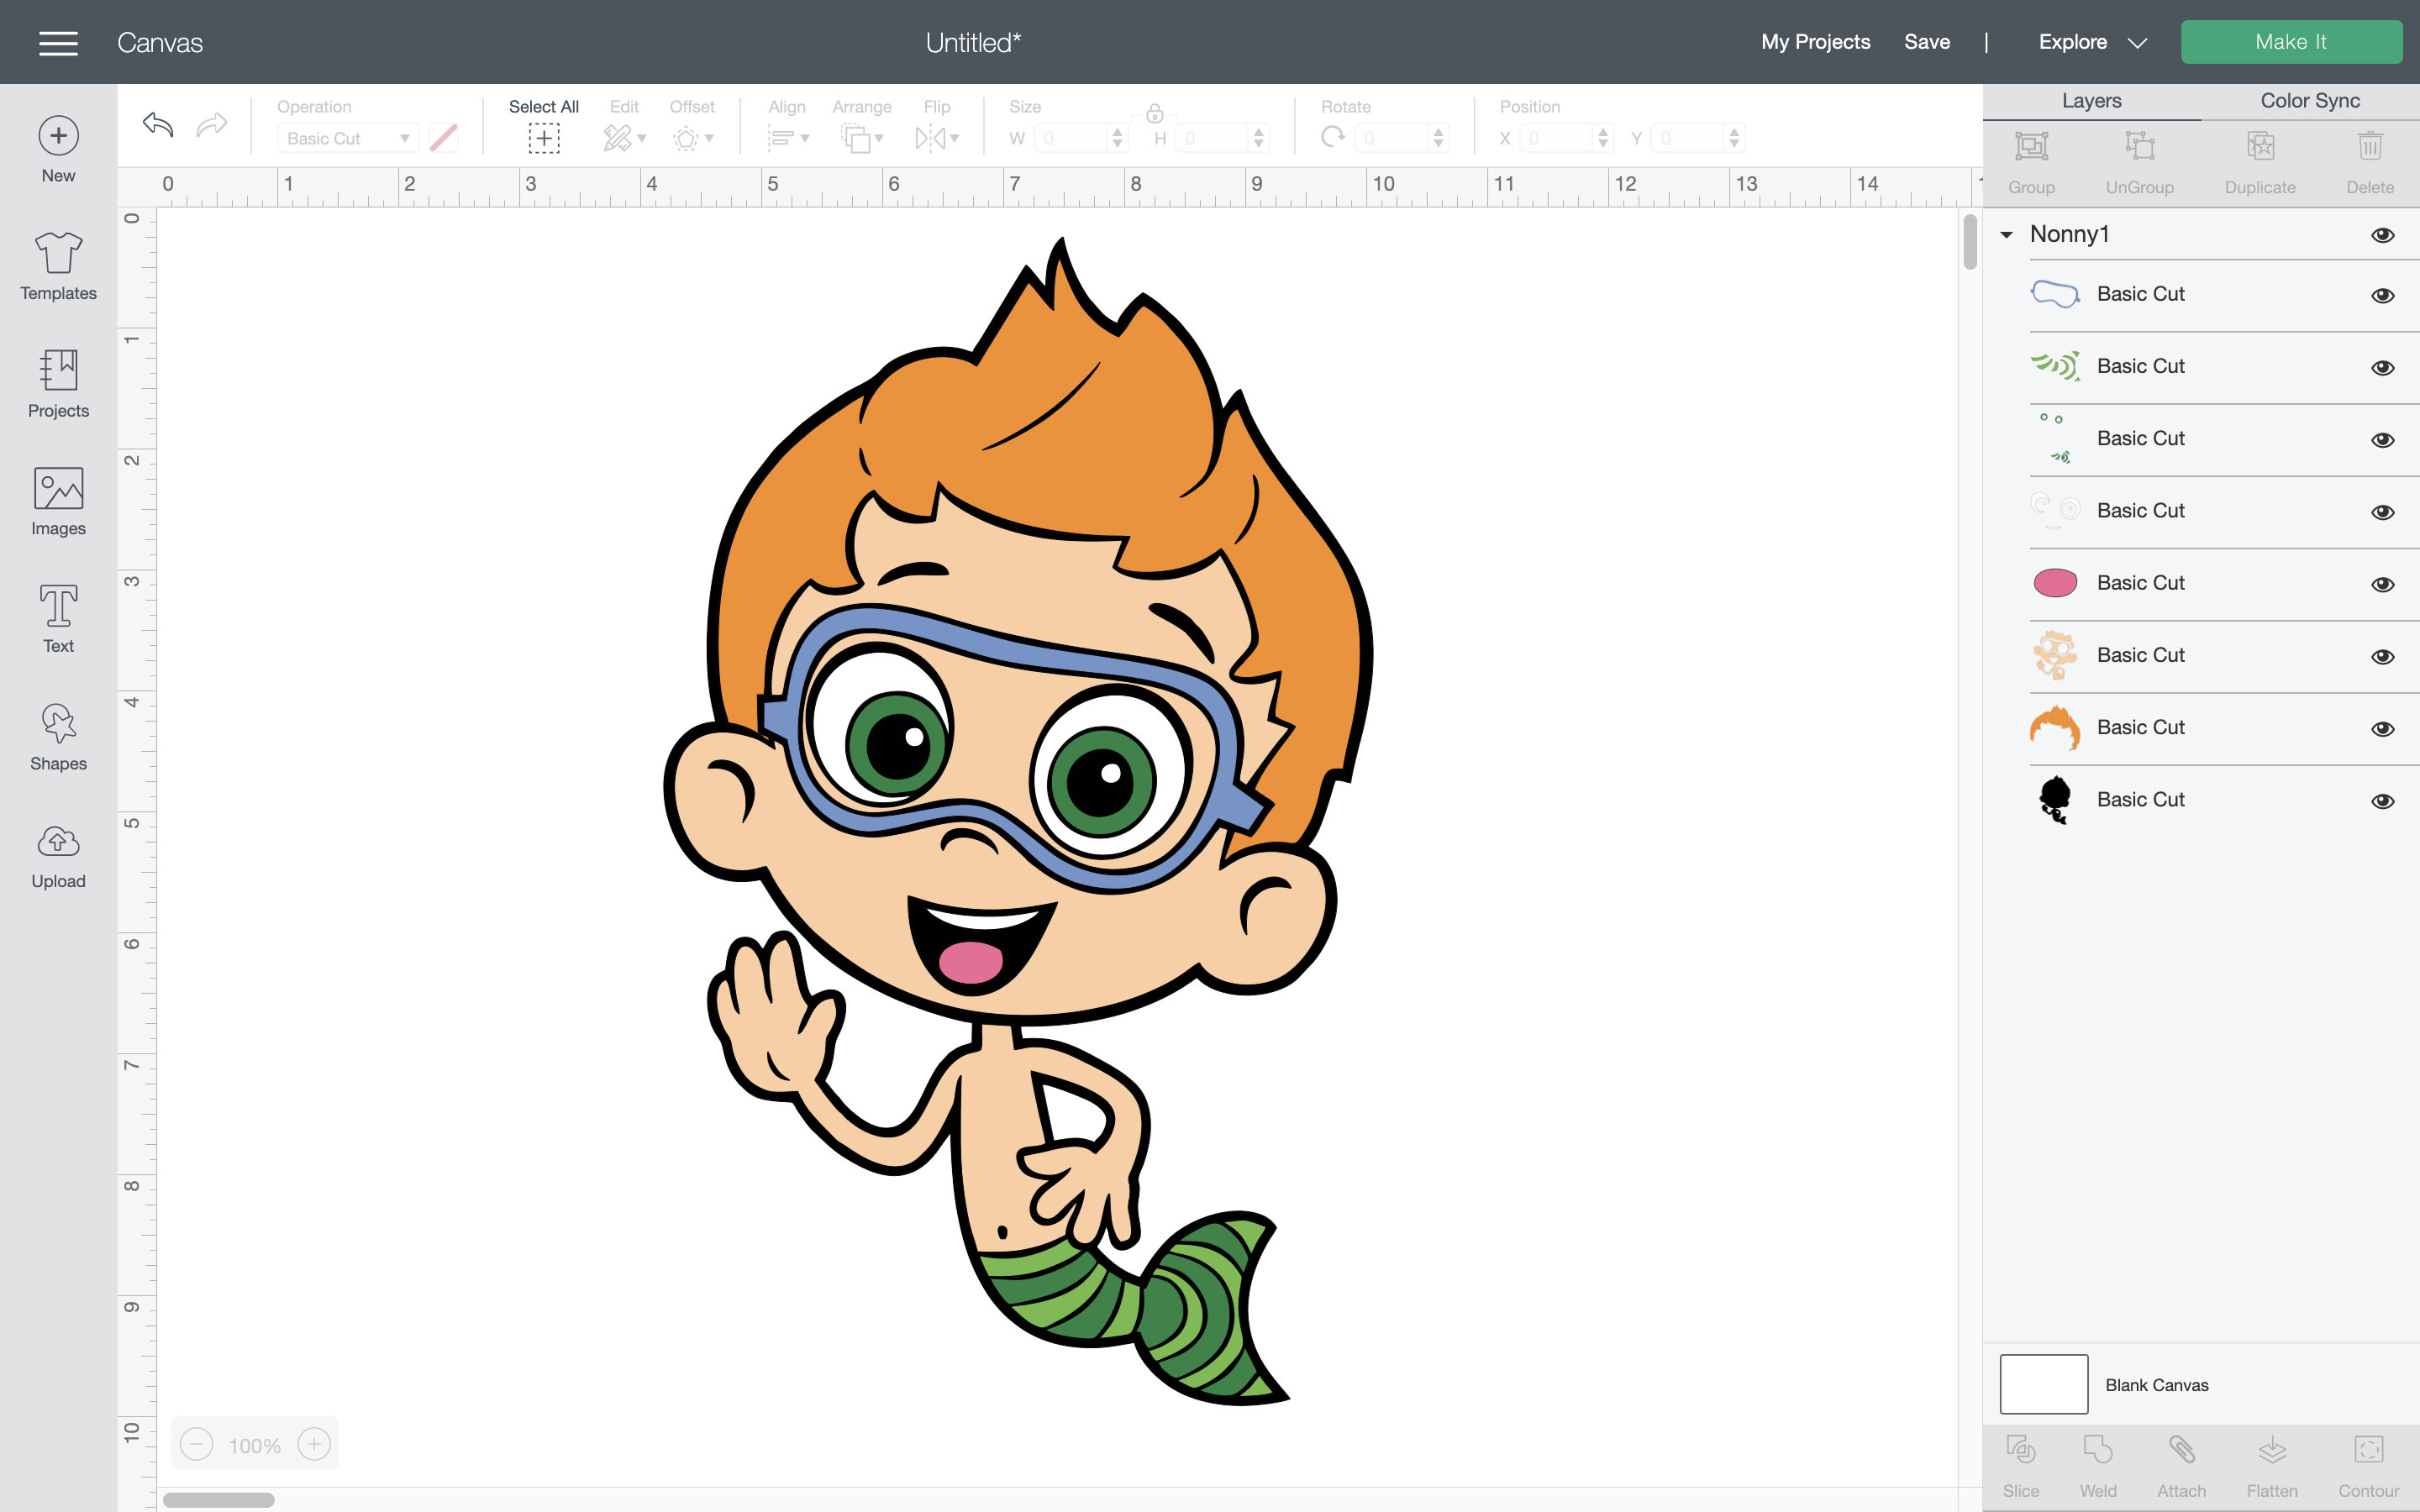Click the Canvas title label
This screenshot has height=1512, width=2420.
(x=160, y=42)
